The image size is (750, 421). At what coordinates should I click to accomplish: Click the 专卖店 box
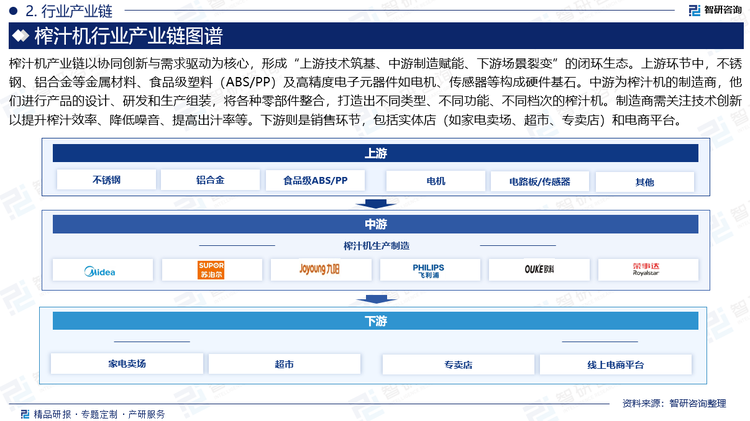[458, 365]
